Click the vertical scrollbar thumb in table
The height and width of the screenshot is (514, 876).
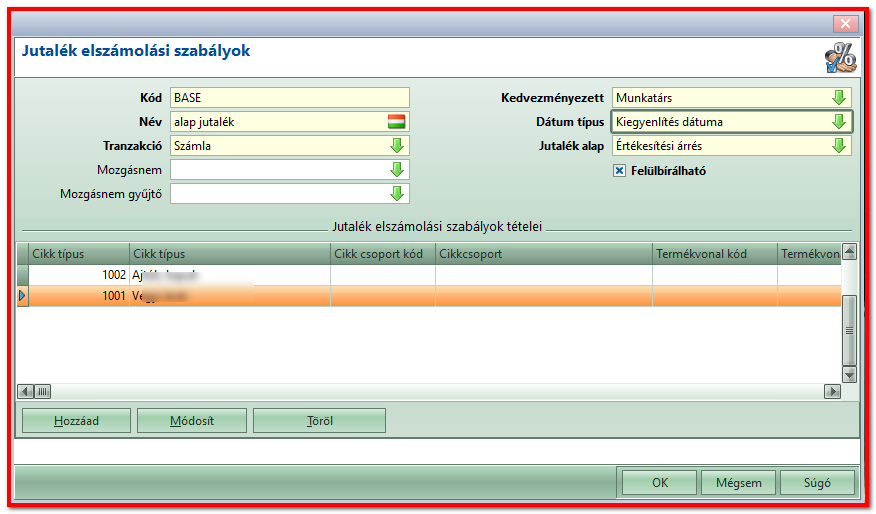849,330
